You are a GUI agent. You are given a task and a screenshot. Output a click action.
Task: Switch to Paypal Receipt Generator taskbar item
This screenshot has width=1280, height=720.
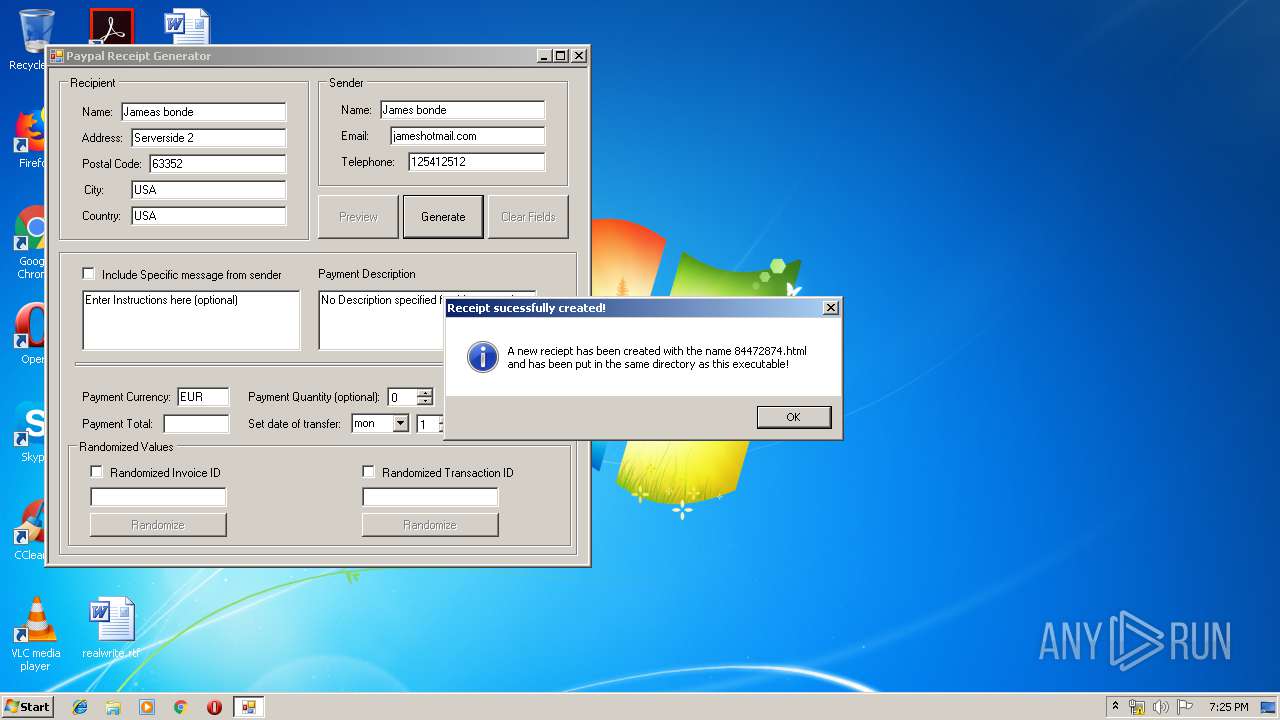click(248, 707)
